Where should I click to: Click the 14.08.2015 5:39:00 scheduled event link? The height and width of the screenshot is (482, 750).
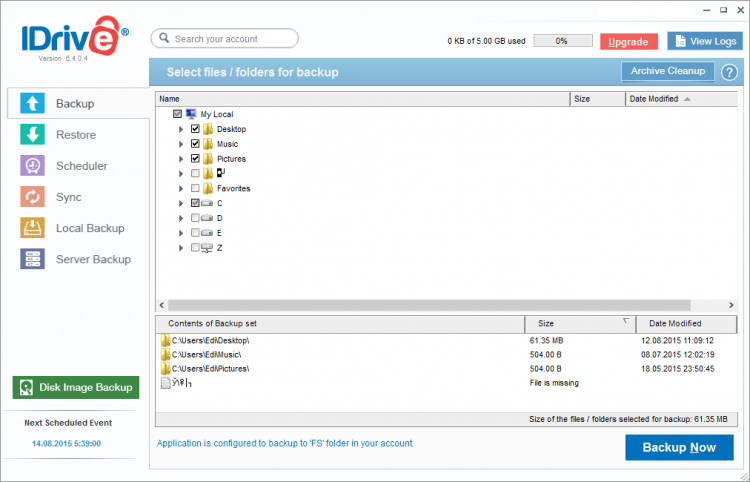click(x=66, y=443)
